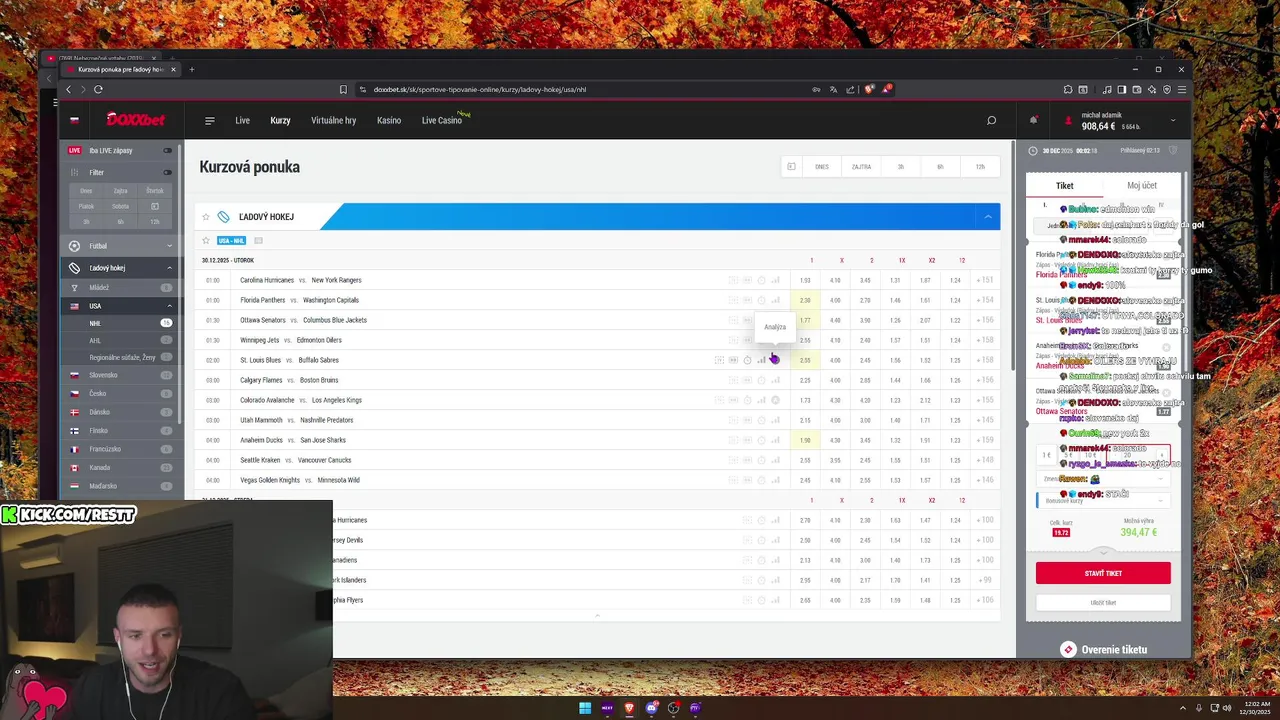Filter matches by ZAJTRA
Image resolution: width=1280 pixels, height=720 pixels.
click(861, 167)
